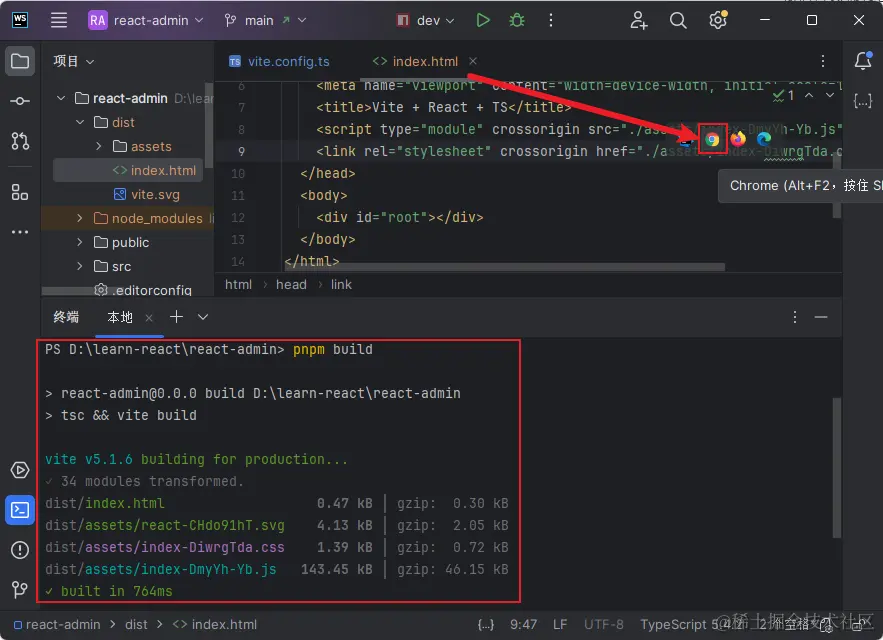
Task: Open the main branch dropdown
Action: point(265,20)
